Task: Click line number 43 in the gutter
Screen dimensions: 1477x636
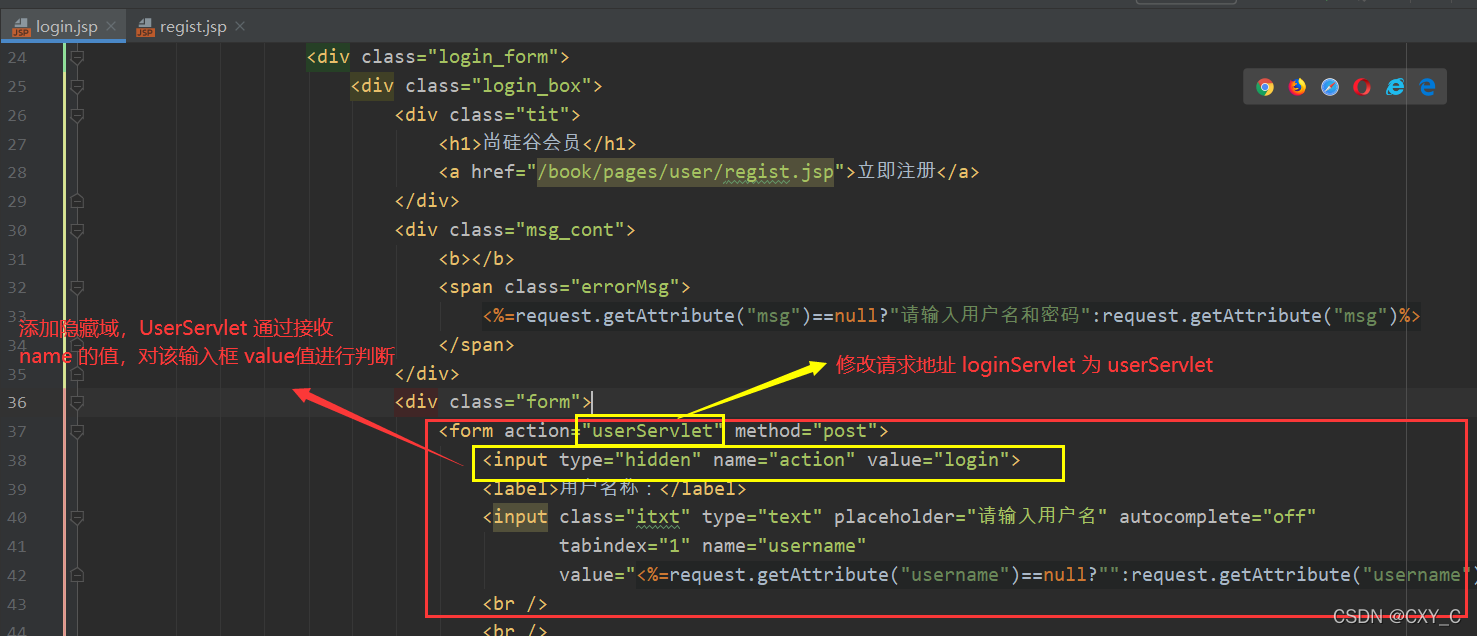Action: (17, 604)
